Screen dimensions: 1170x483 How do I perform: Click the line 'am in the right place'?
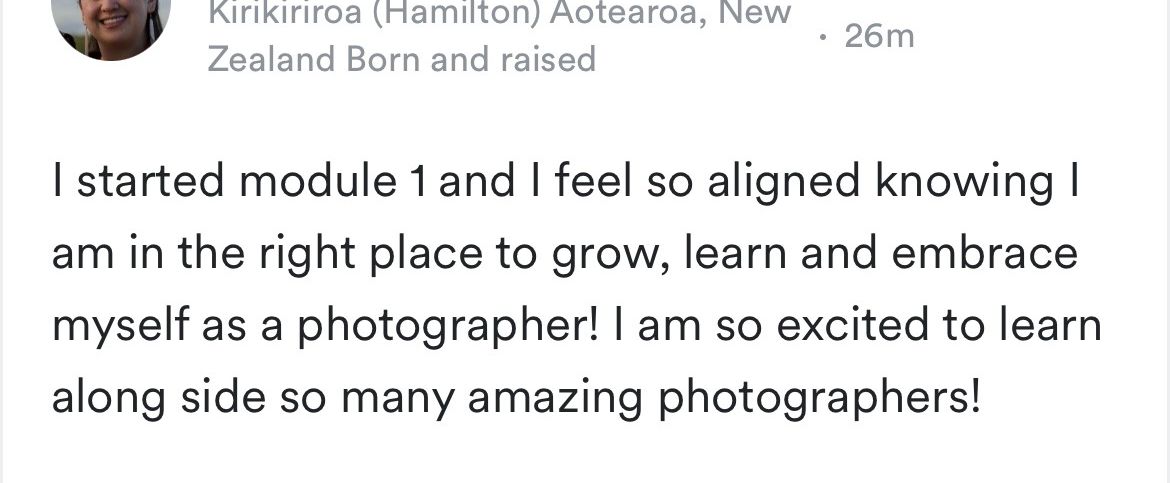tap(564, 255)
